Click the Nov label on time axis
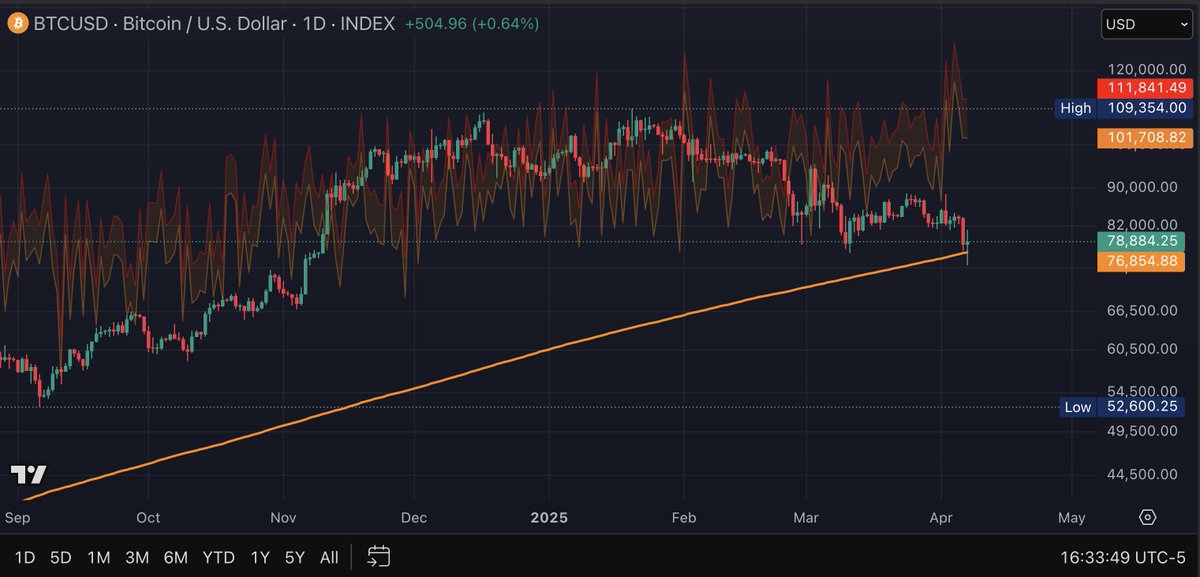This screenshot has height=577, width=1200. (x=284, y=518)
